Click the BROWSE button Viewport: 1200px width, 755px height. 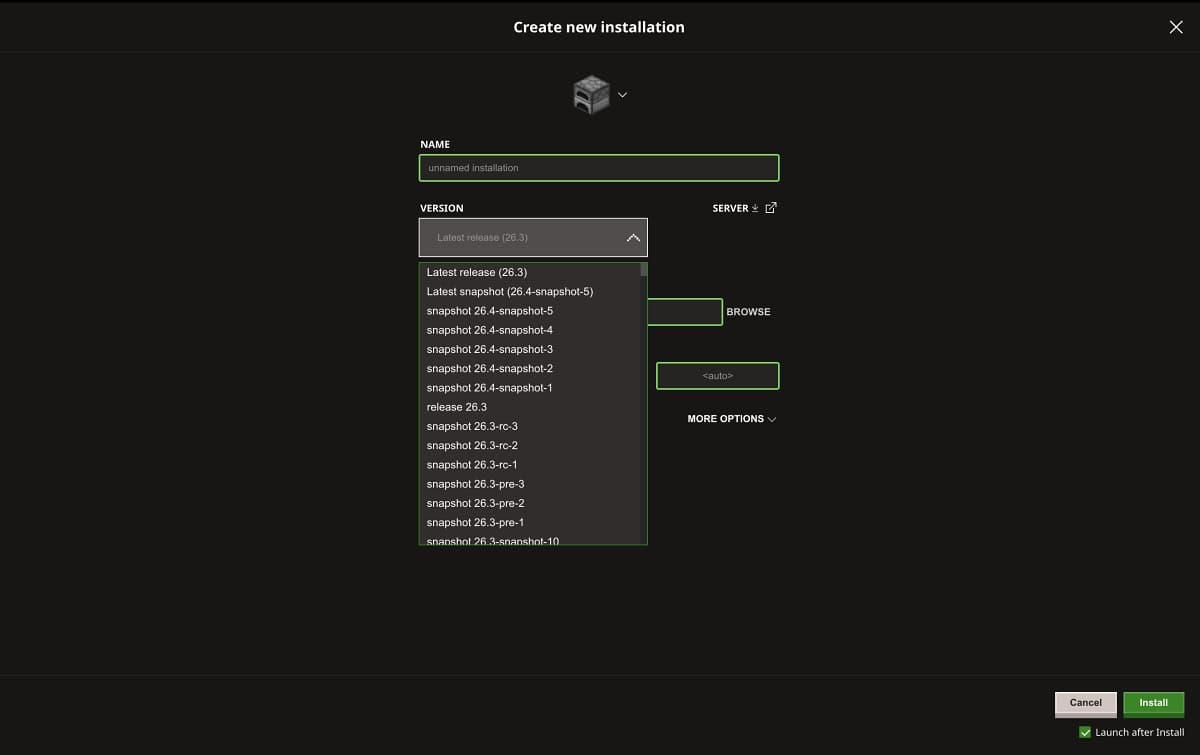748,312
